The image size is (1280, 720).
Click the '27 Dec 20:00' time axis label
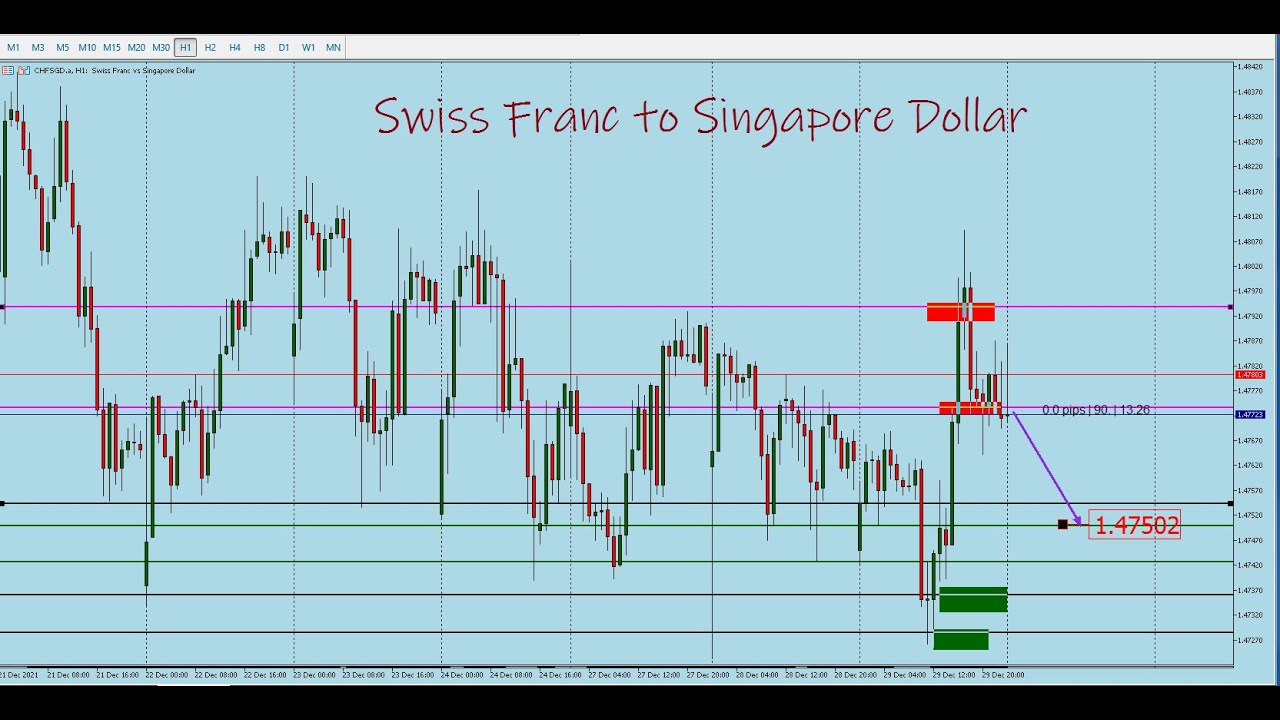pos(707,675)
